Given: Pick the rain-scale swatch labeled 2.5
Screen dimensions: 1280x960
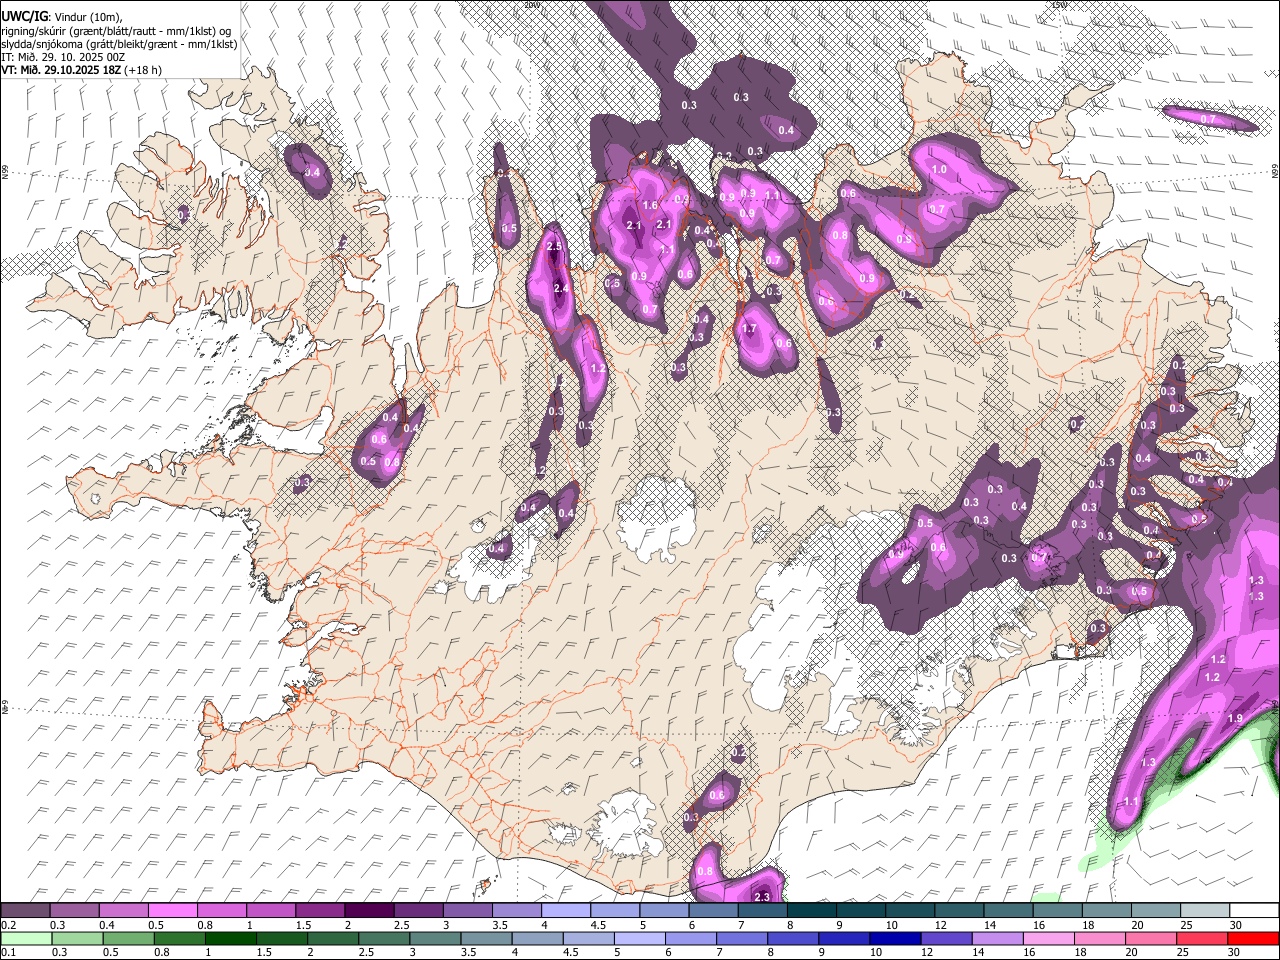Looking at the screenshot, I should tap(384, 938).
